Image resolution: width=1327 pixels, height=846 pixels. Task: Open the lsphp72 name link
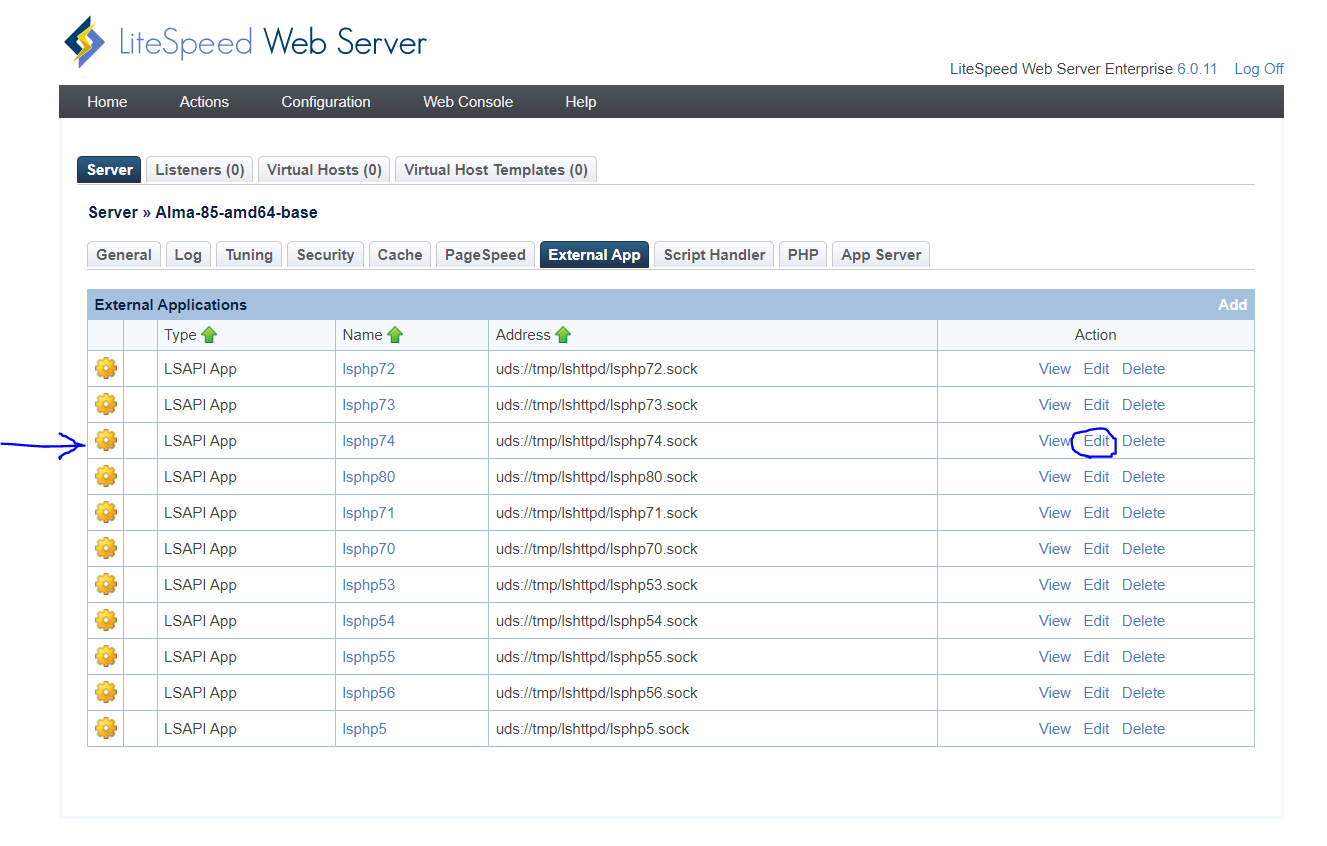click(x=369, y=369)
